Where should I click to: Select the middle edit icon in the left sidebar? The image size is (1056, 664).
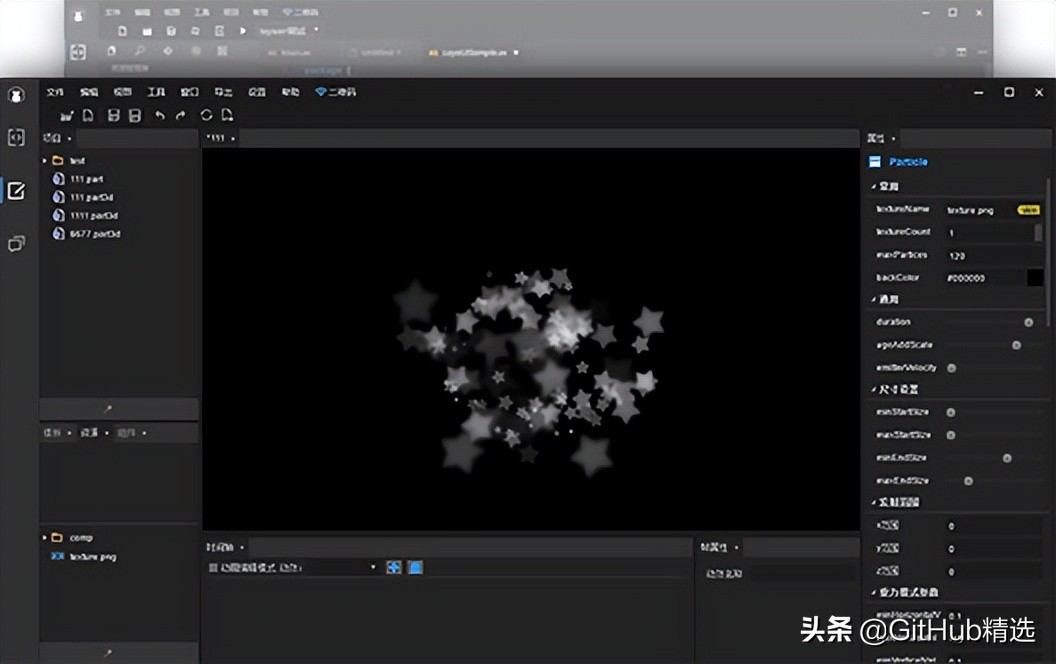tap(15, 191)
